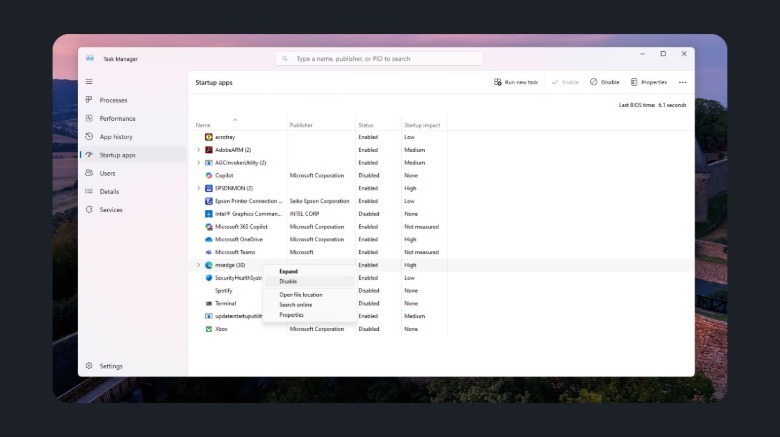780x437 pixels.
Task: Click the Performance sidebar icon
Action: click(89, 118)
